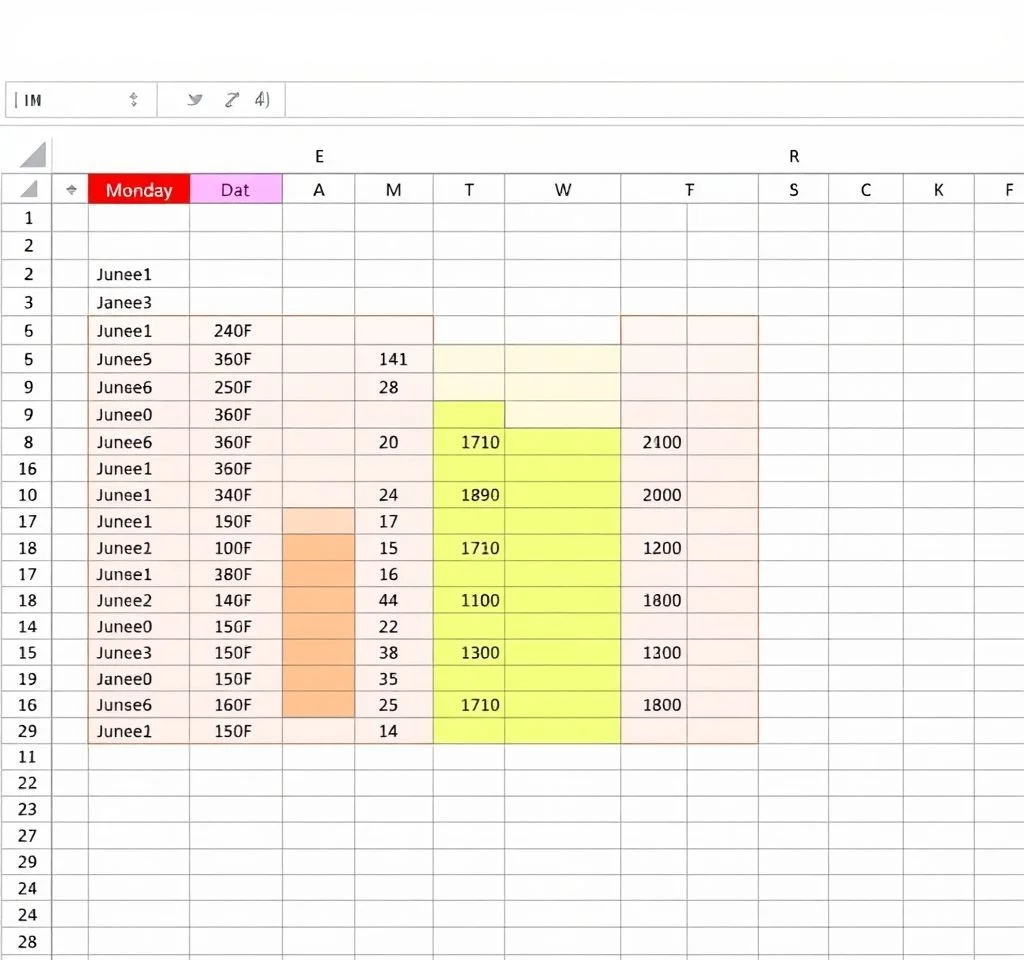
Task: Select column header W
Action: [x=563, y=190]
